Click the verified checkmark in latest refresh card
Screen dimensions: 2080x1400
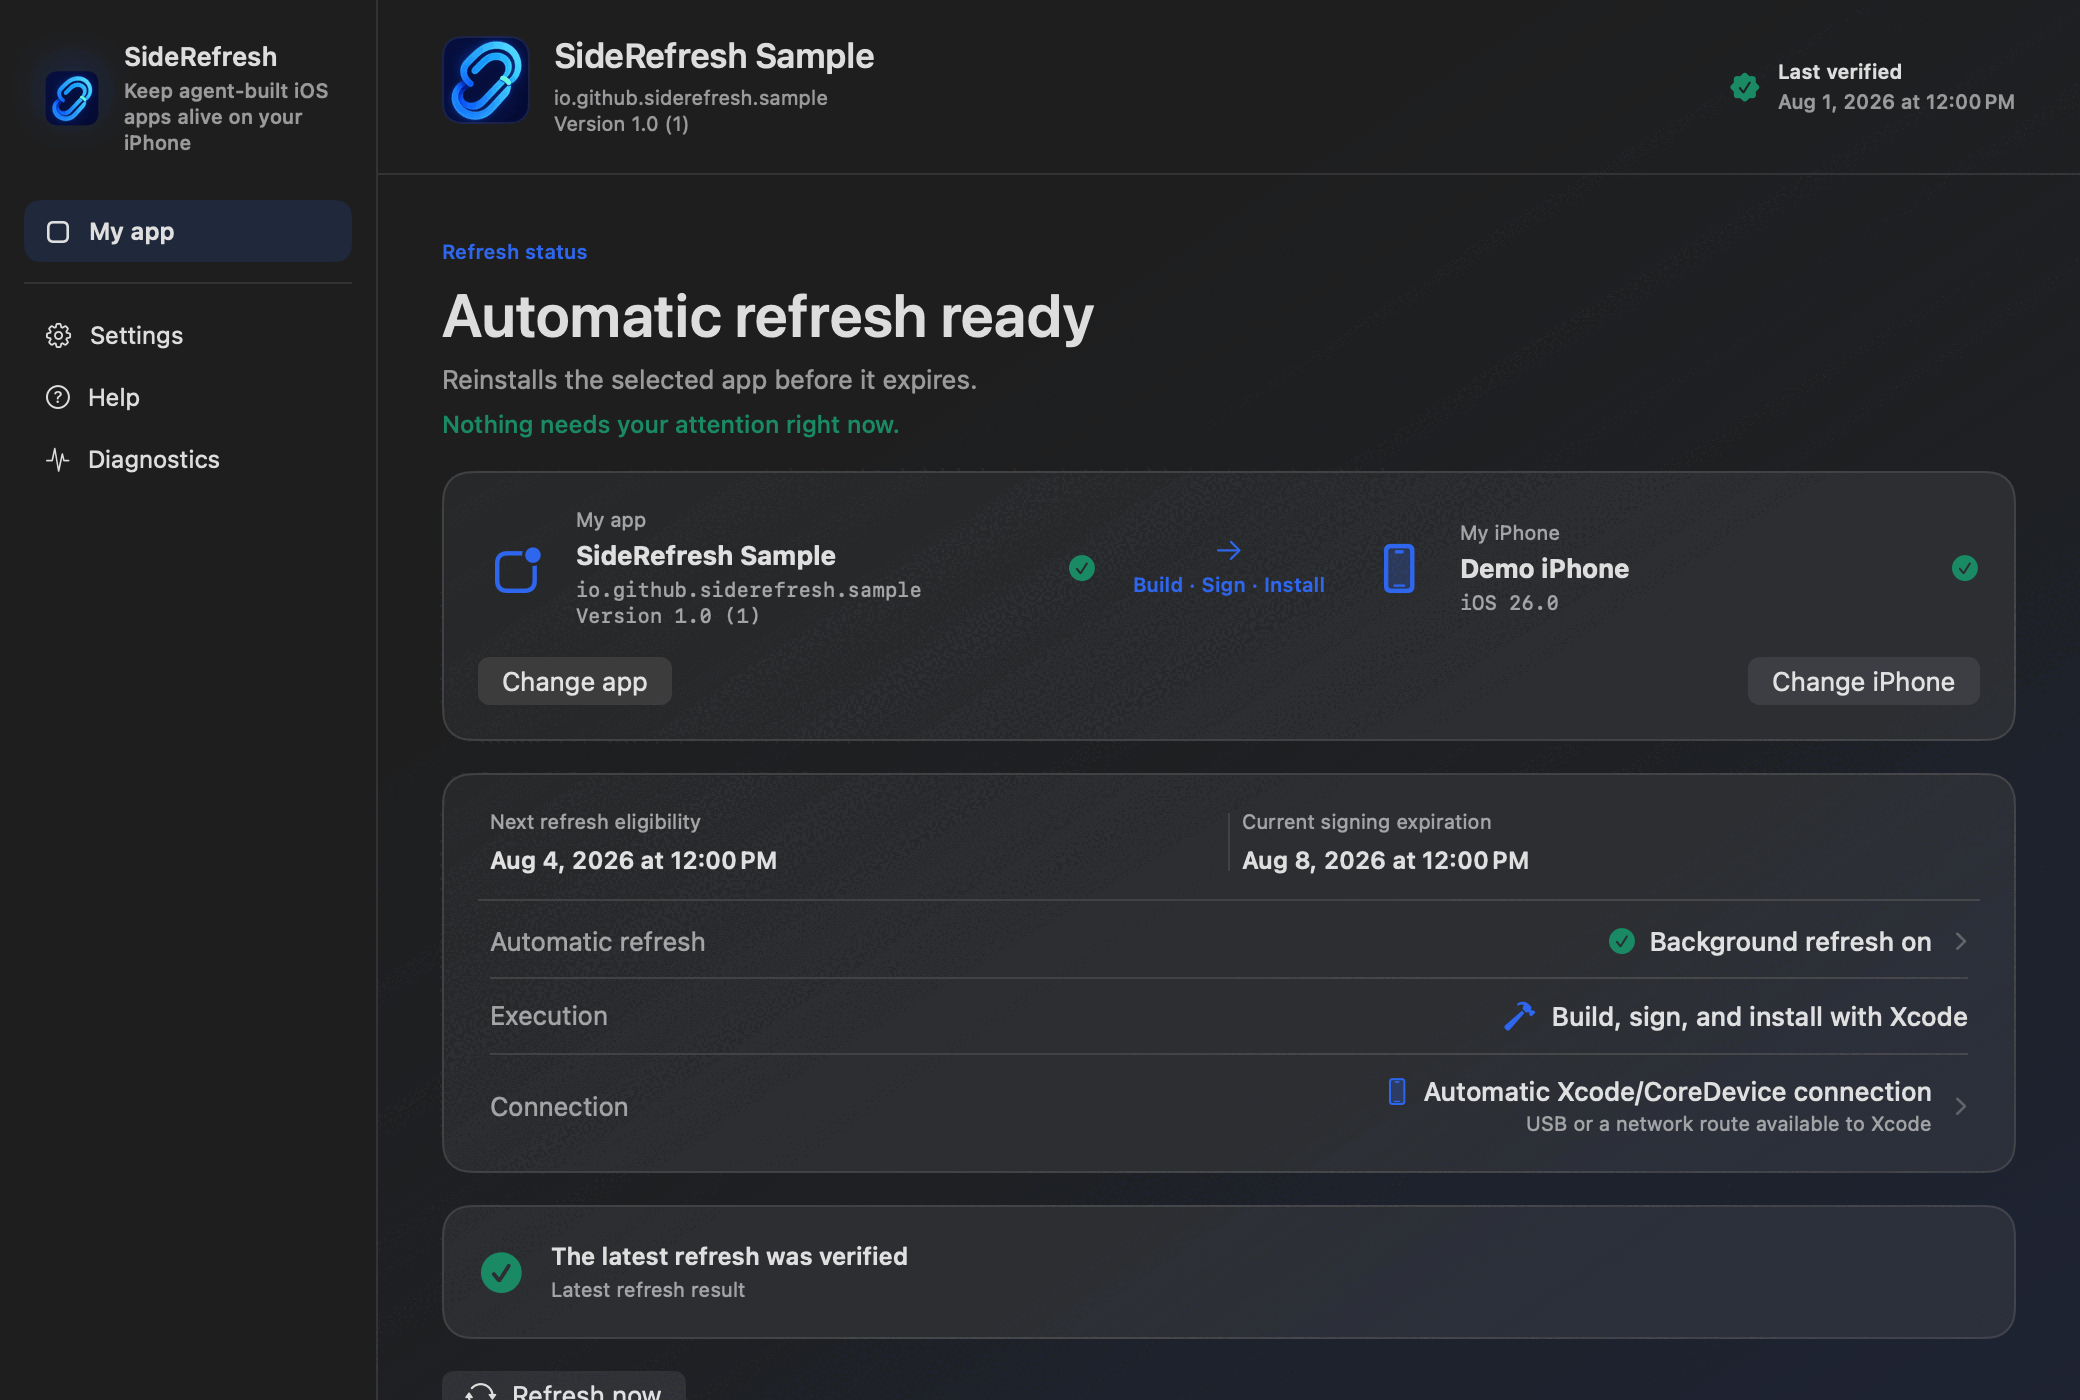(501, 1272)
